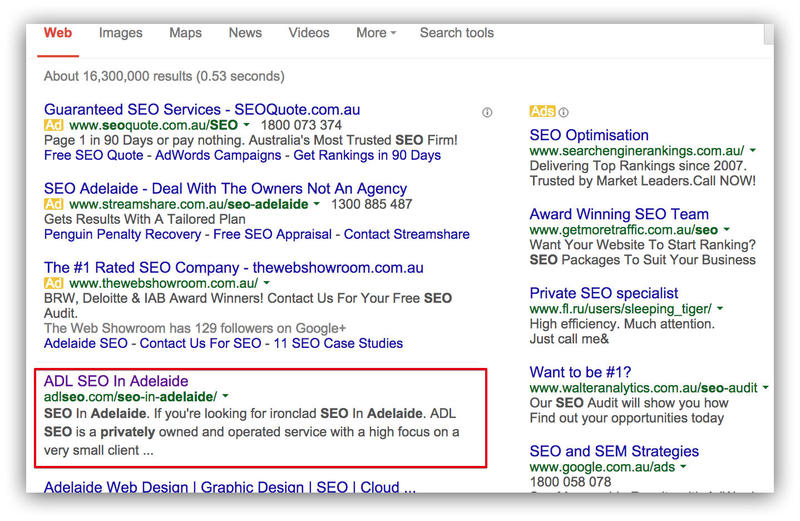
Task: Open the SEO Optimisation sidebar ad
Action: click(589, 135)
